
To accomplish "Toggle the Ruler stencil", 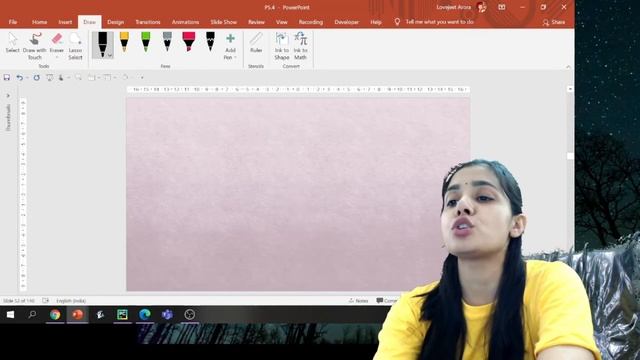I will 256,43.
